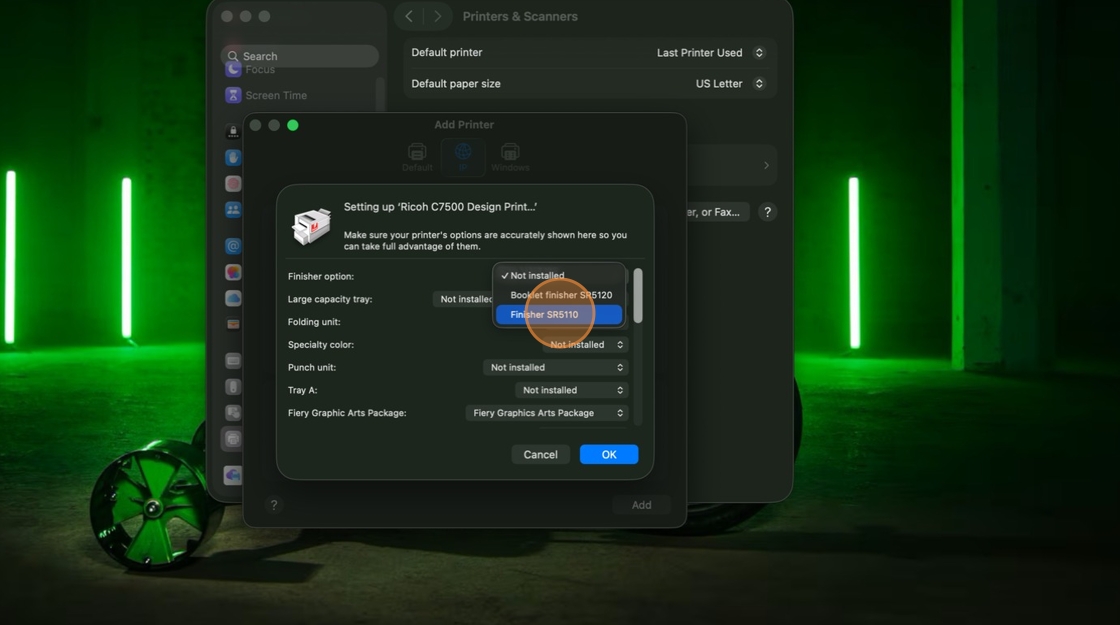Open Mouse settings icon

(x=233, y=386)
